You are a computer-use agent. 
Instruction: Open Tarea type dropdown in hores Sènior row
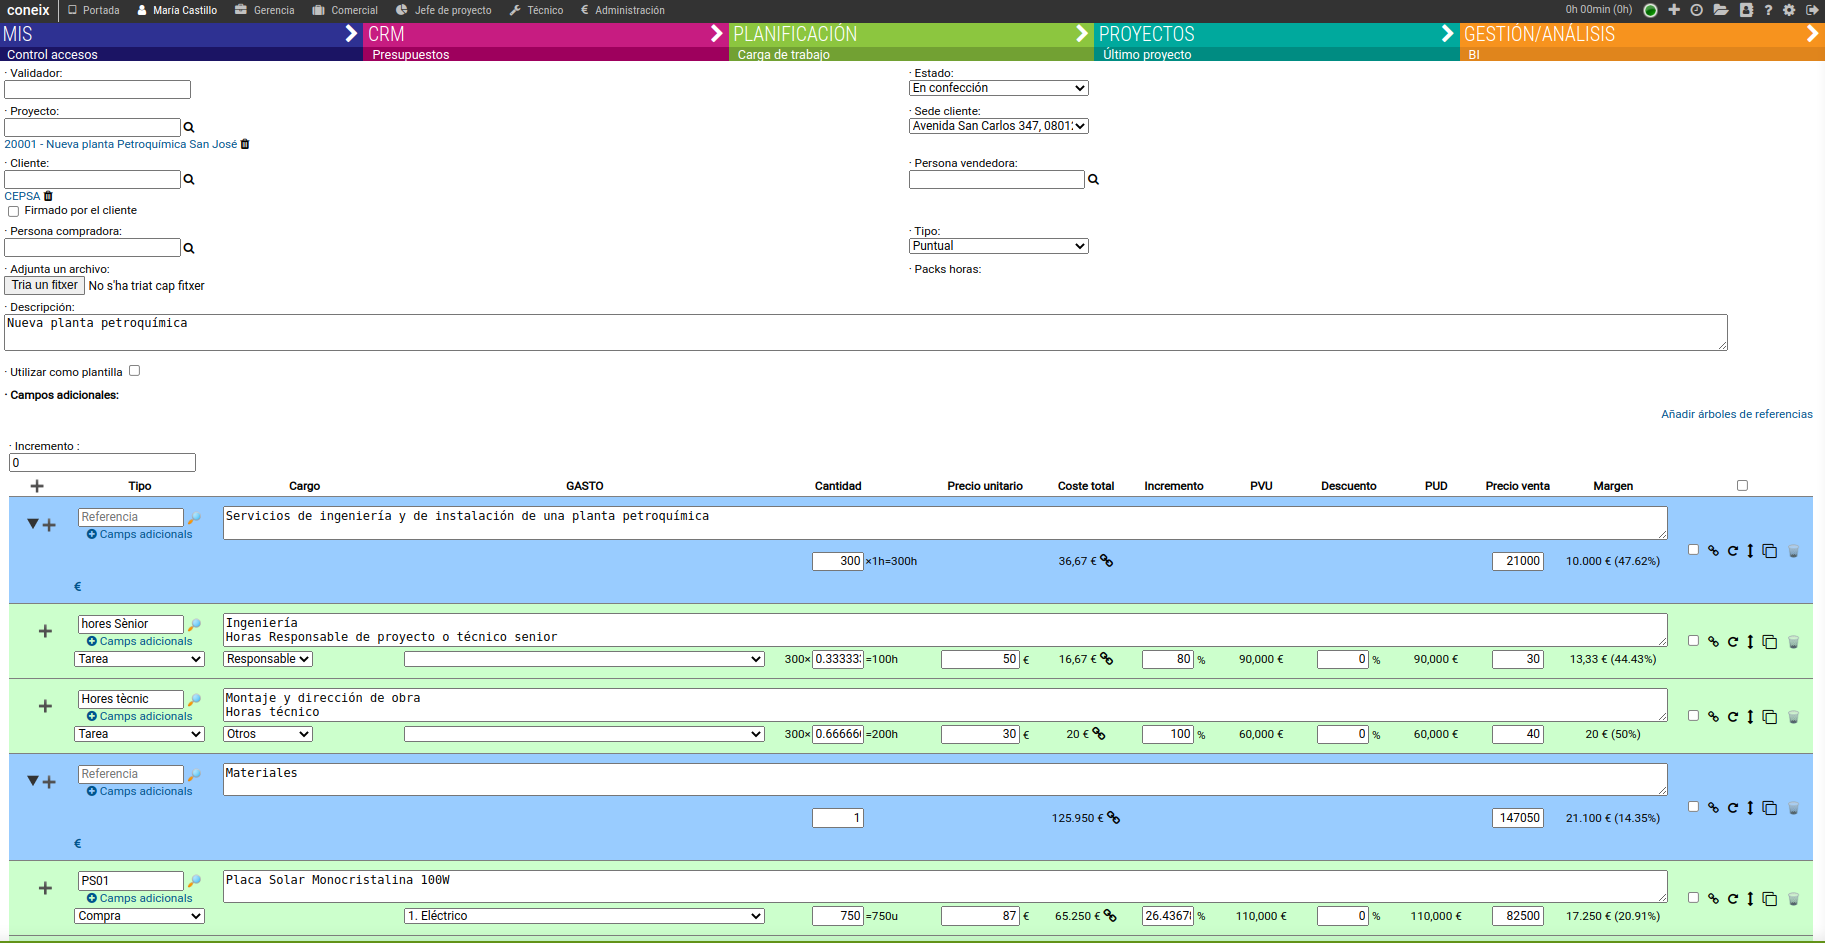pos(139,659)
